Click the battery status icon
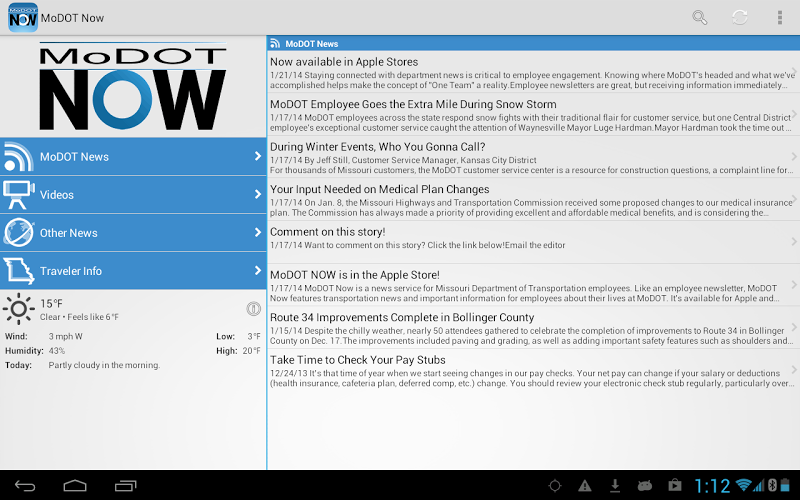800x500 pixels. pos(786,485)
